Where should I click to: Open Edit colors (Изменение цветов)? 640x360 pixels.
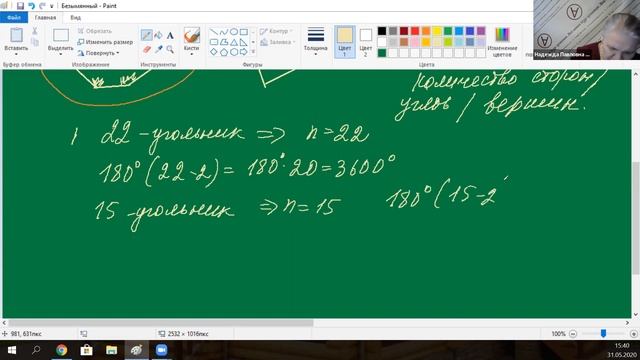[502, 42]
